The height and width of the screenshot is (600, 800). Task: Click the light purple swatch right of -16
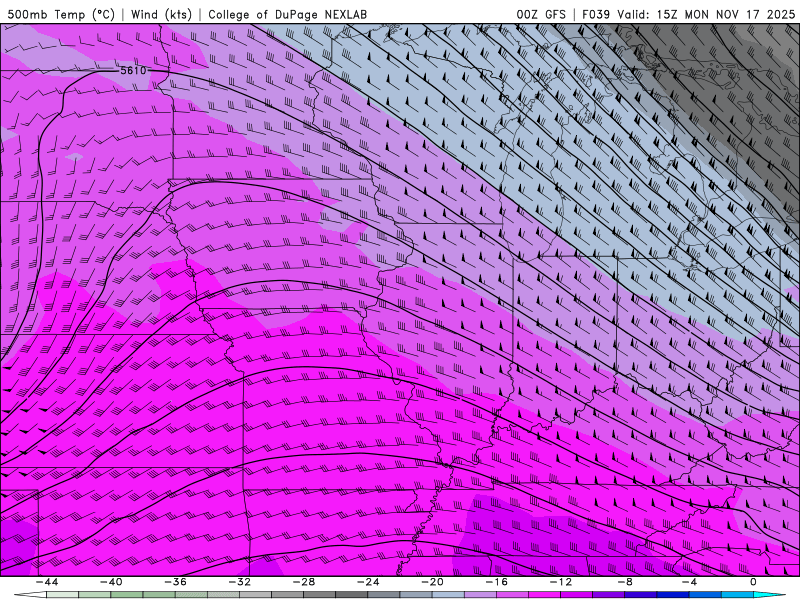click(512, 595)
